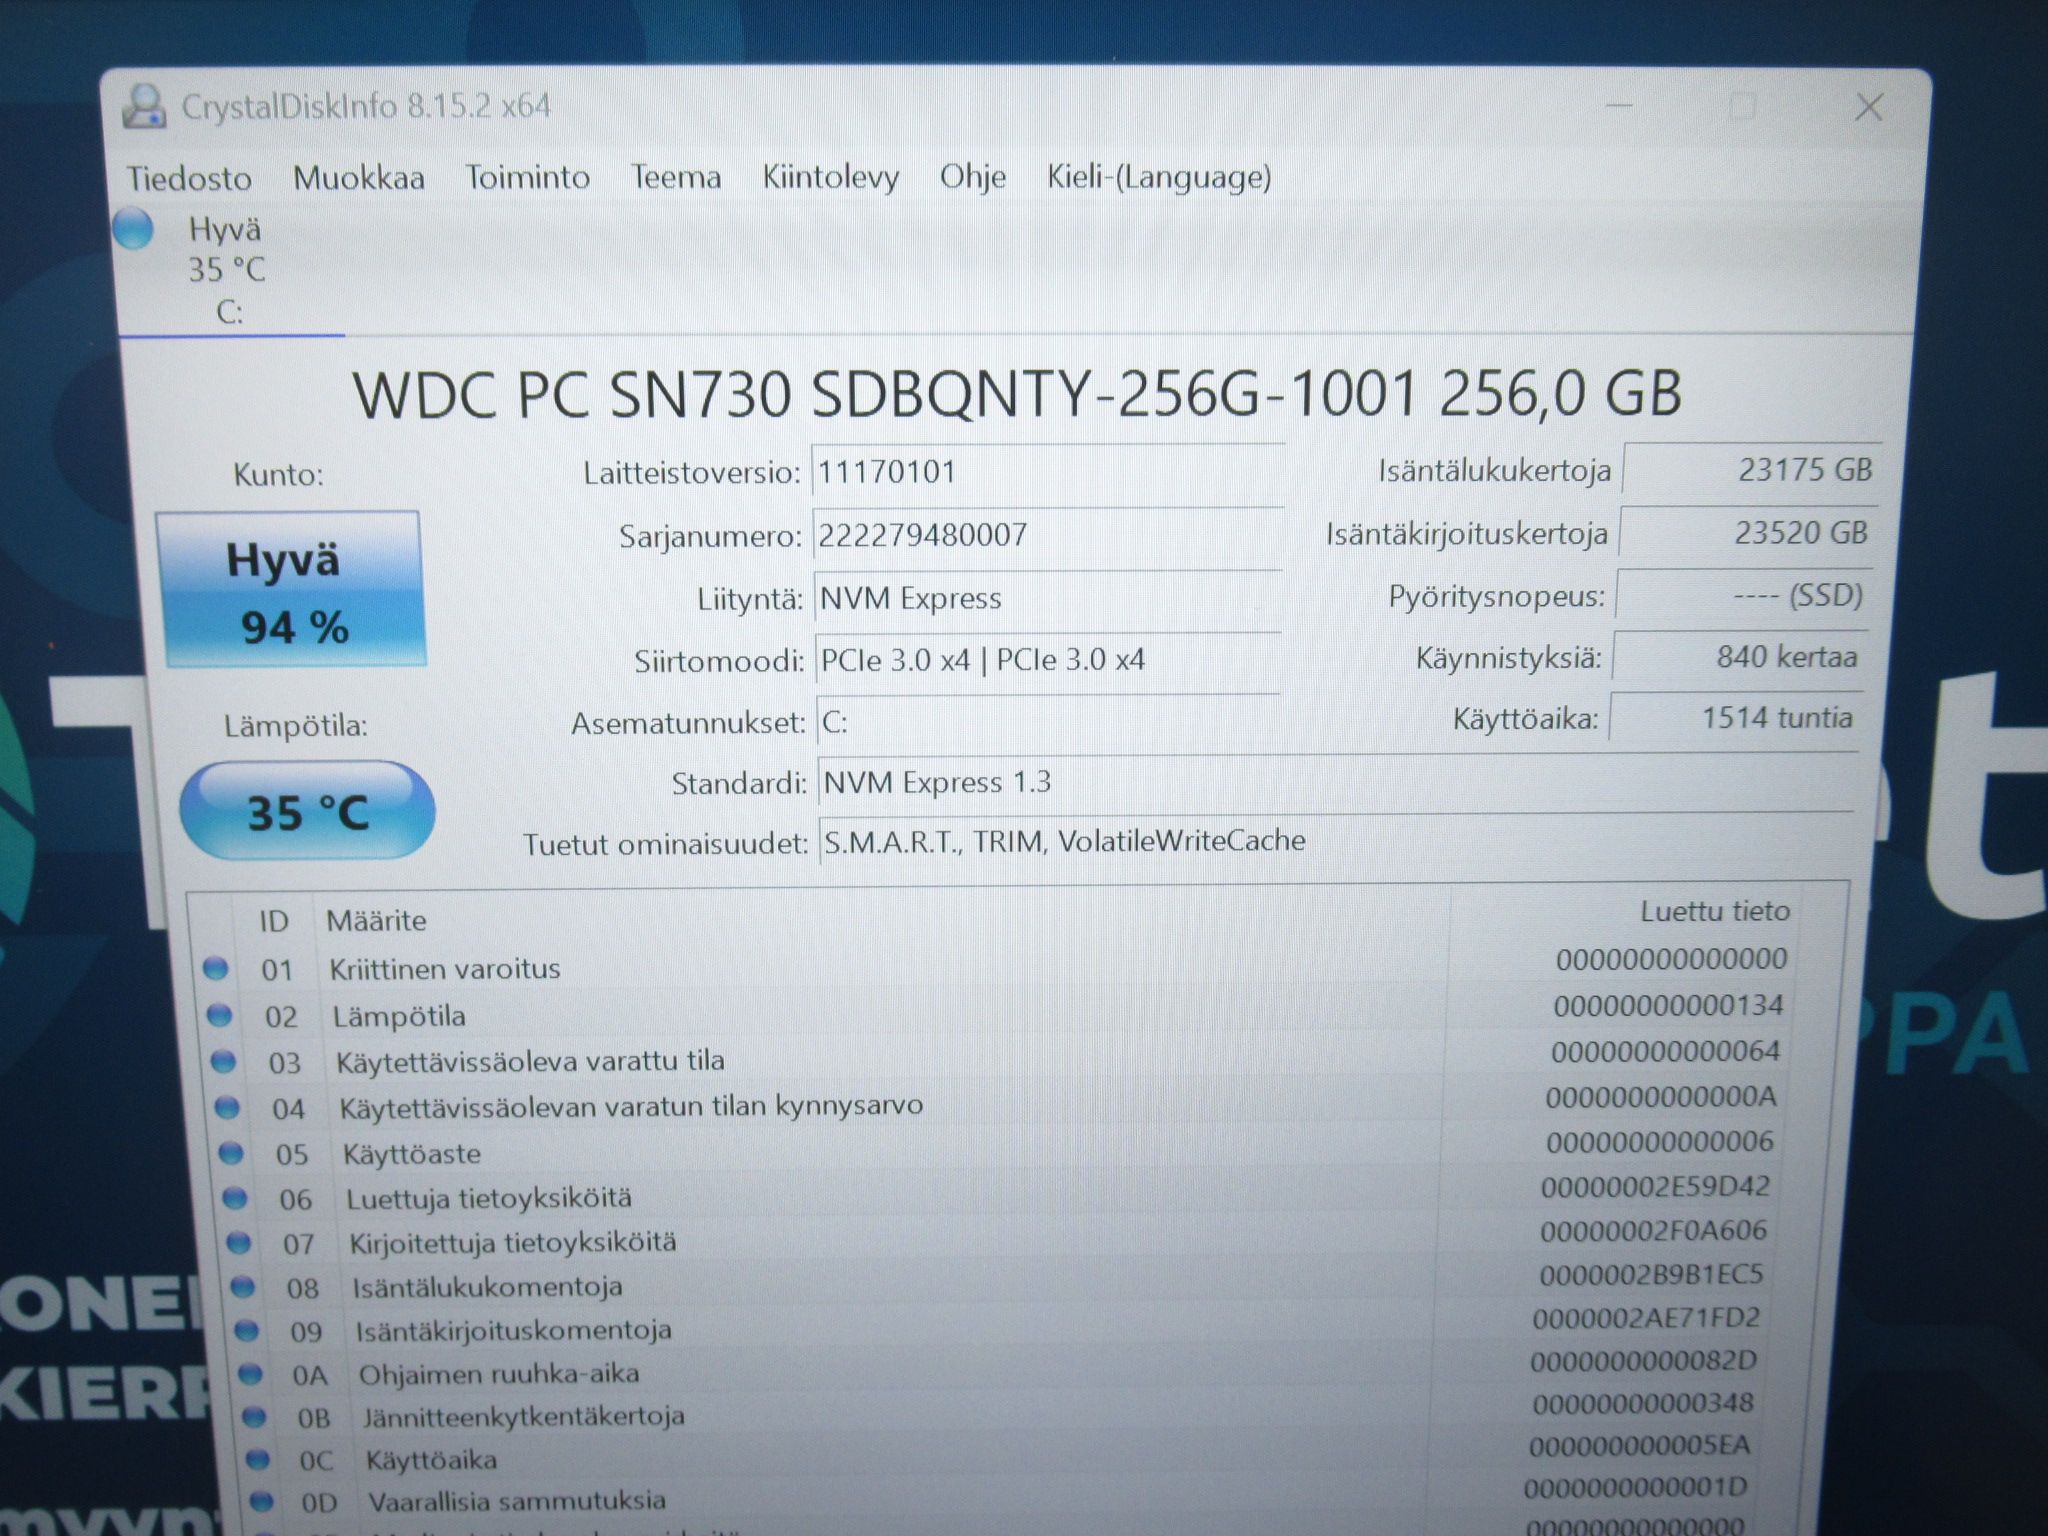
Task: Click the Käynnistyksiä value 840 kertaa
Action: click(x=1739, y=657)
